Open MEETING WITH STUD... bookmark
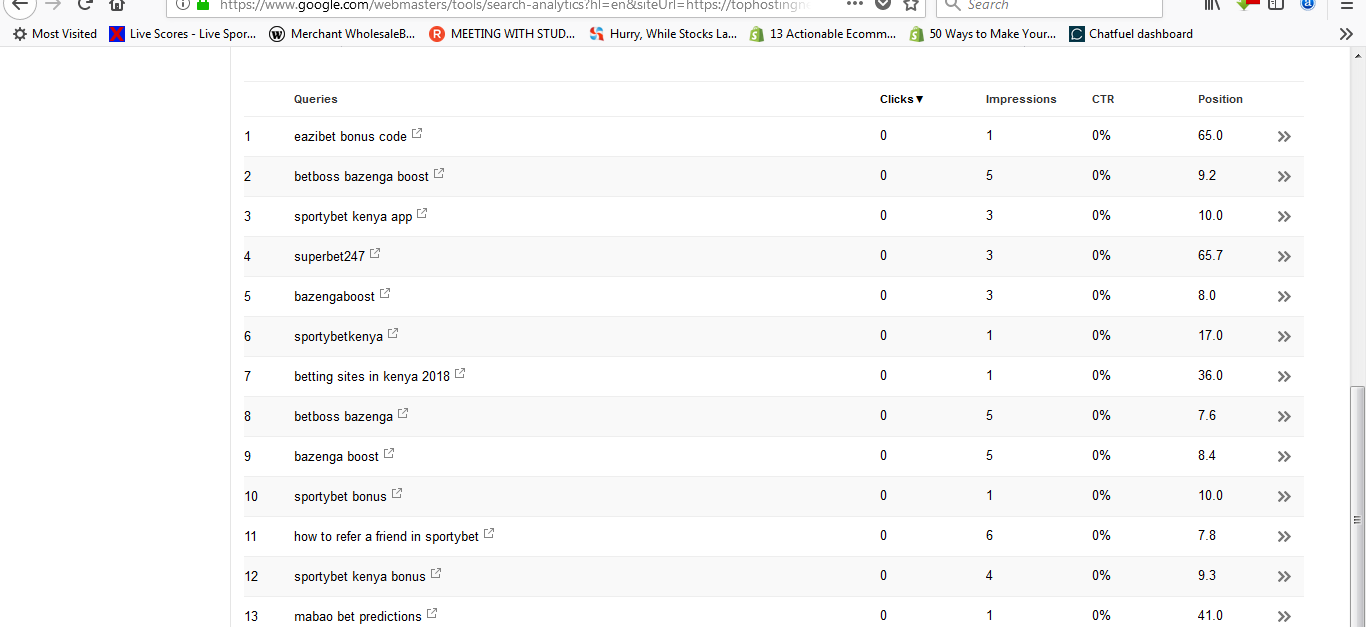 click(x=503, y=34)
